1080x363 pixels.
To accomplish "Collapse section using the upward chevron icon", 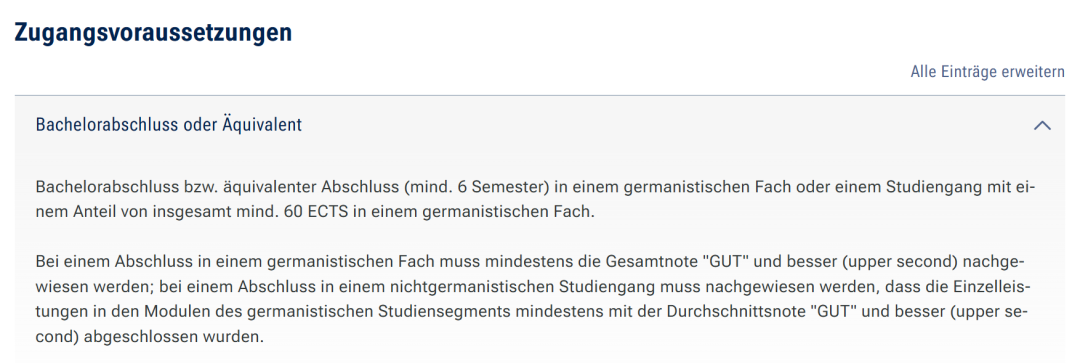I will tap(1042, 125).
